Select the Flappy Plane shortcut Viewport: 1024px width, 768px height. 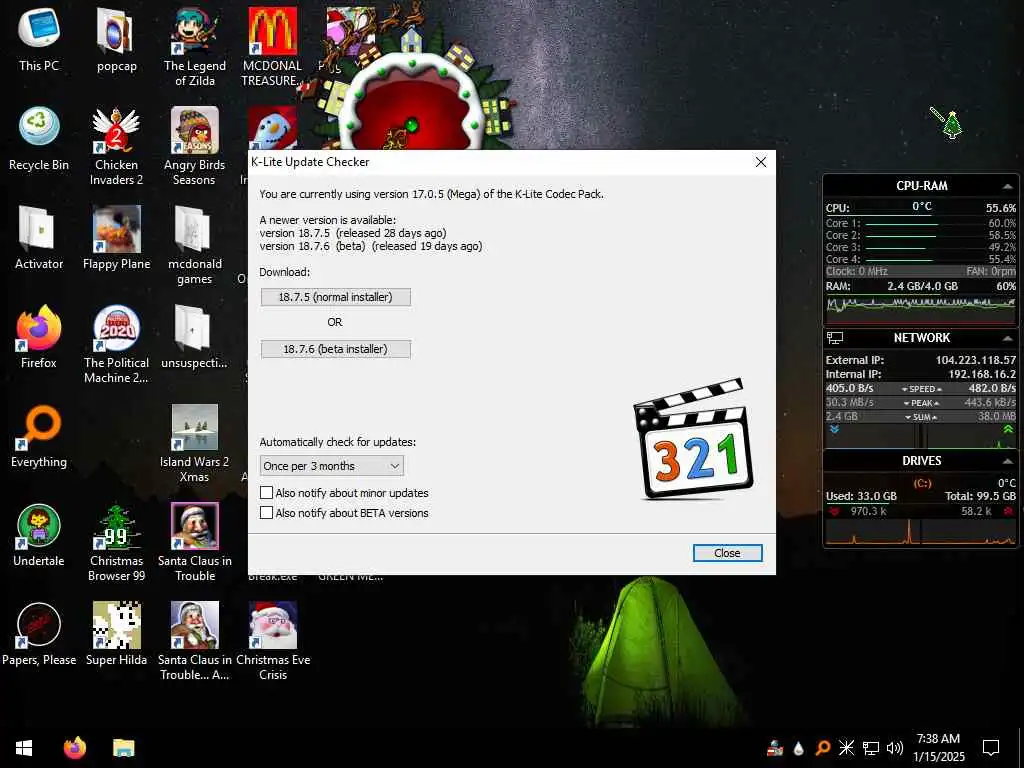pos(116,238)
